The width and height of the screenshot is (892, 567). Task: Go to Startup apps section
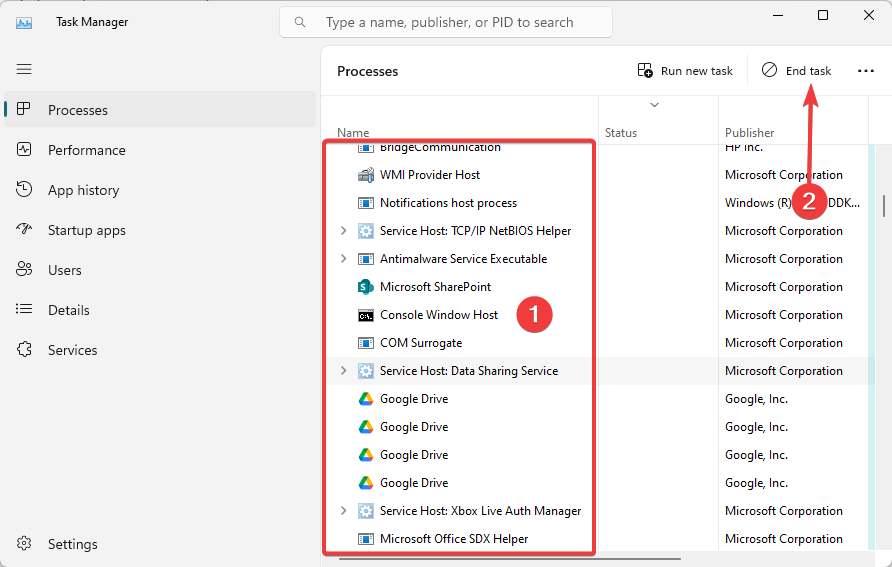click(x=86, y=230)
